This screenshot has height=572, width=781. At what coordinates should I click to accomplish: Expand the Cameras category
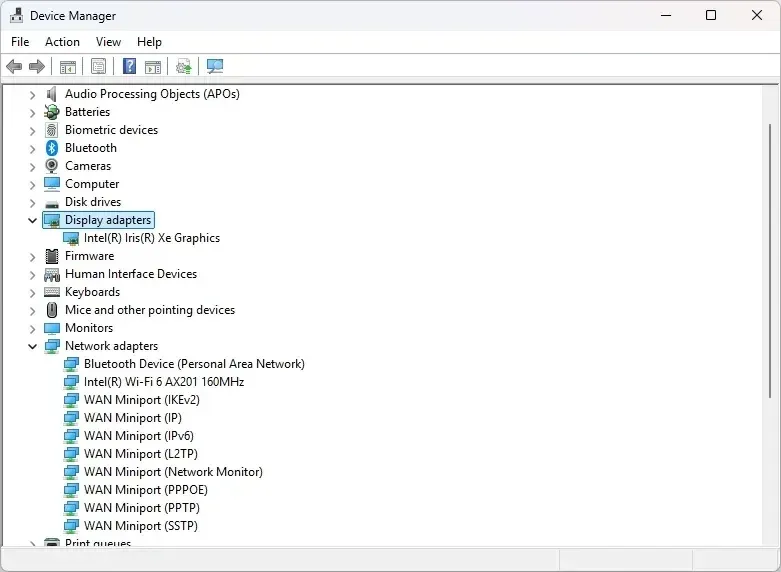tap(32, 166)
